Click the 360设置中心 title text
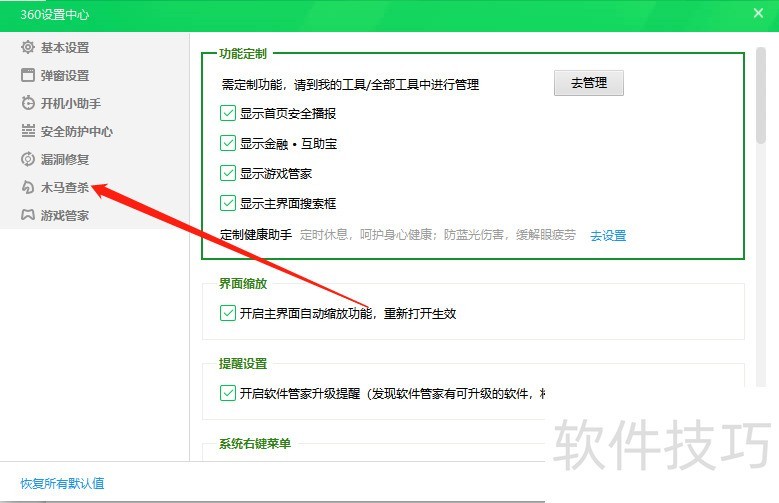The height and width of the screenshot is (503, 779). point(55,15)
